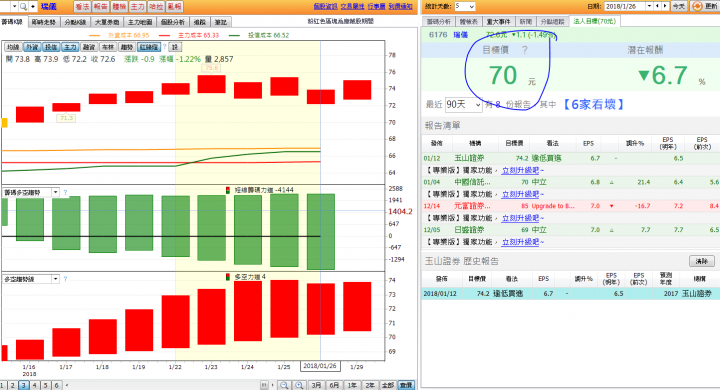Click the 哈拉 button in top toolbar
The height and width of the screenshot is (390, 720).
[x=156, y=6]
